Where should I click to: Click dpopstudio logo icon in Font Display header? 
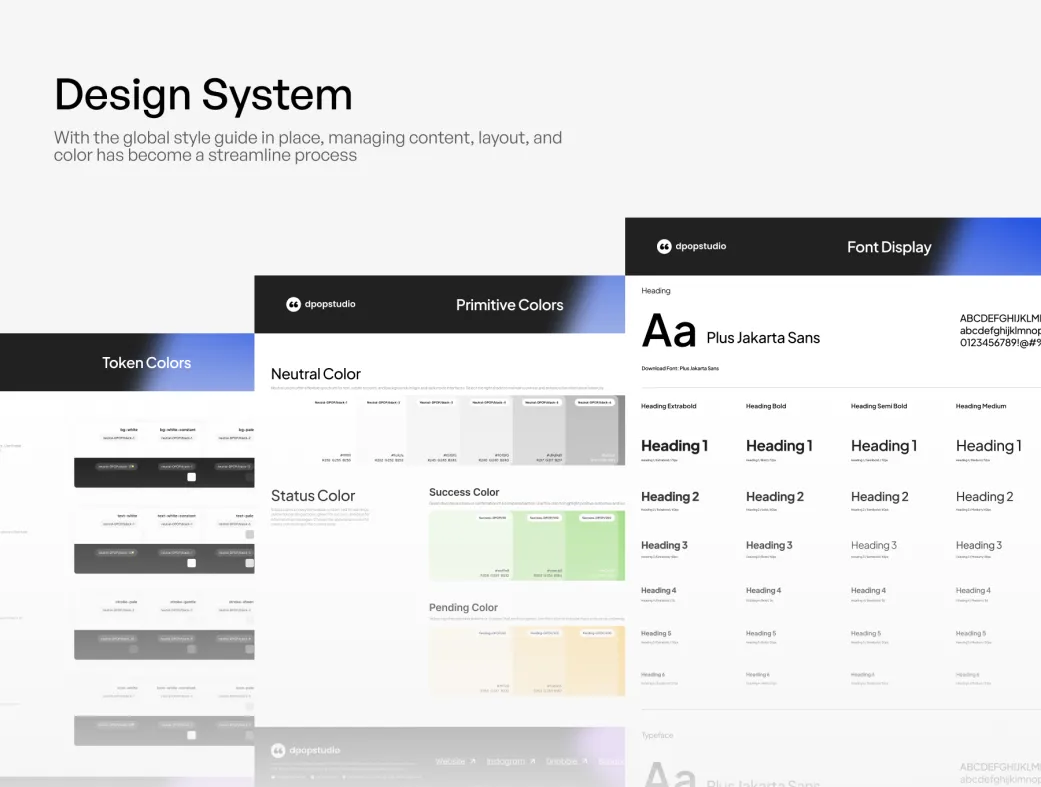coord(664,246)
